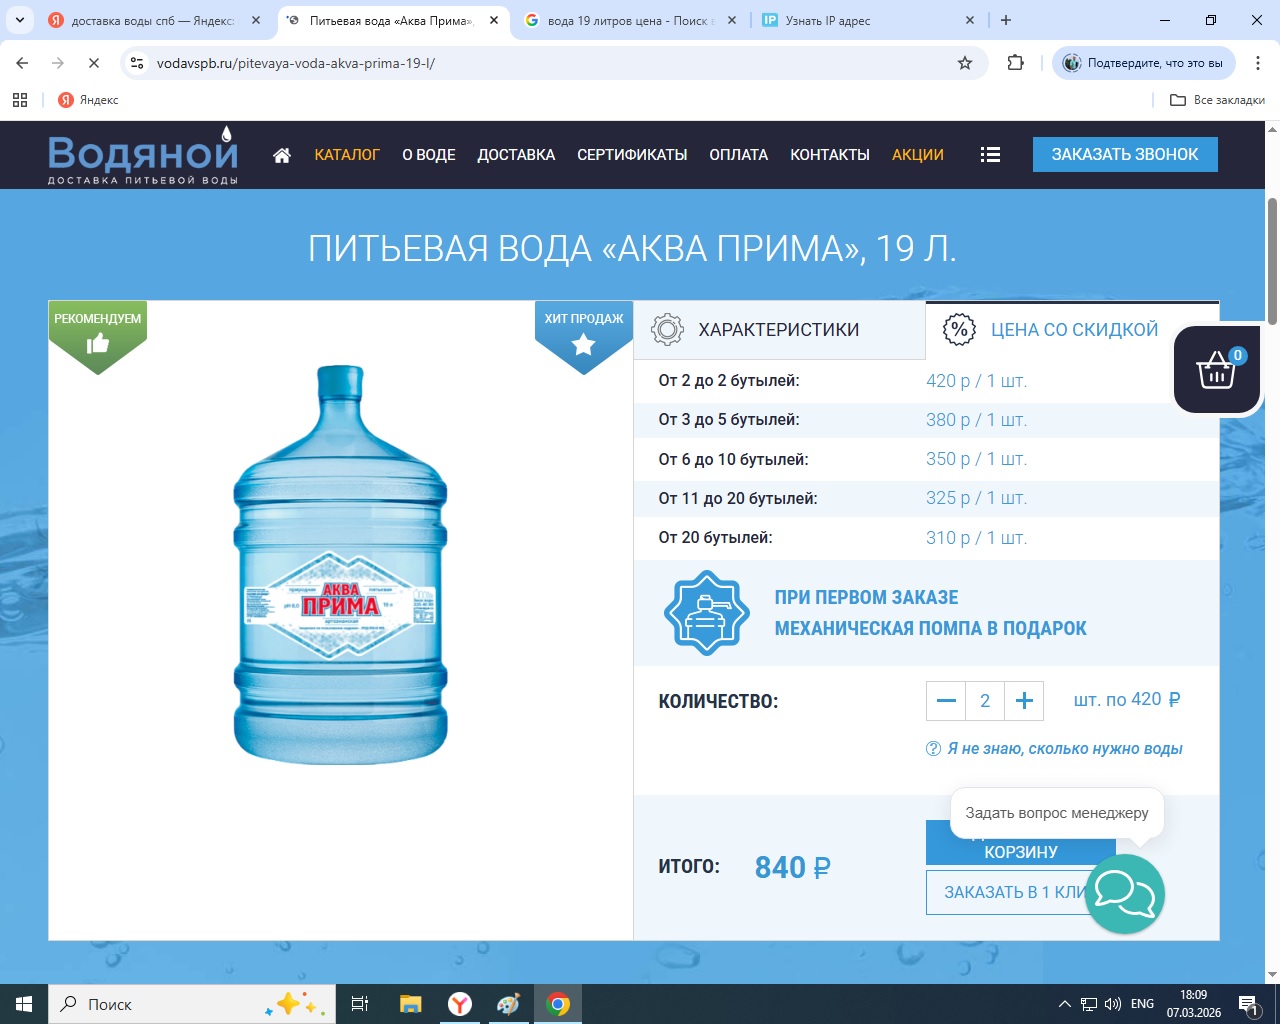The height and width of the screenshot is (1024, 1280).
Task: Open the Paint app taskbar icon
Action: point(509,1004)
